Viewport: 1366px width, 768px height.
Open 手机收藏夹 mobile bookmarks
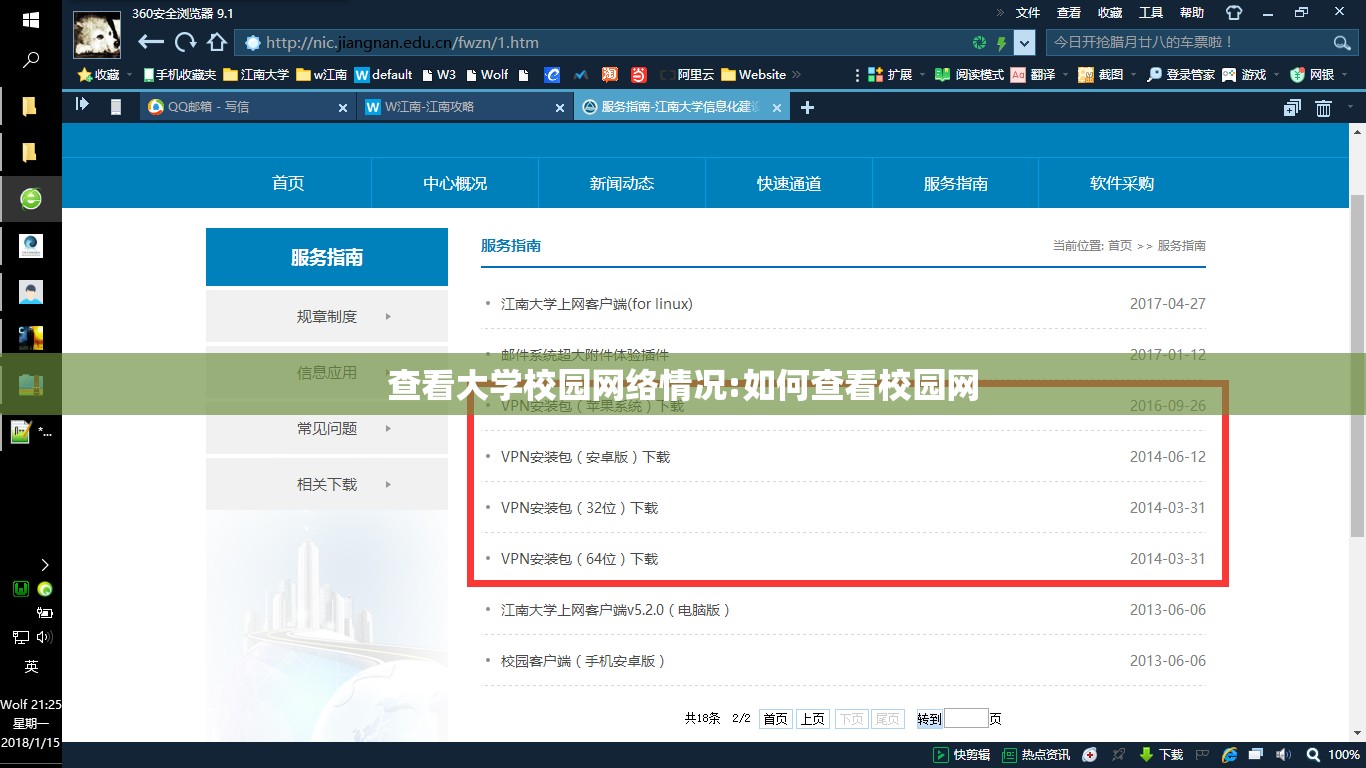click(180, 75)
